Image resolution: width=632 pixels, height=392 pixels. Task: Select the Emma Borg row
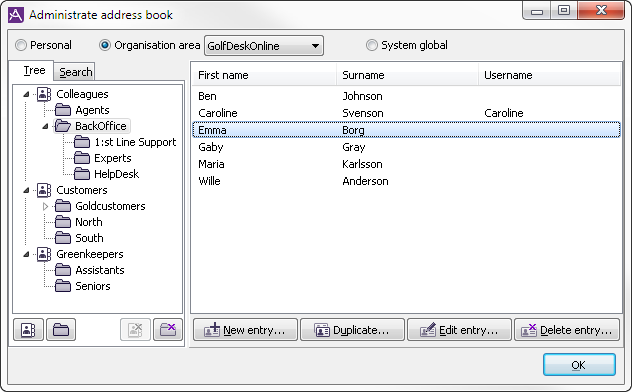(x=406, y=130)
